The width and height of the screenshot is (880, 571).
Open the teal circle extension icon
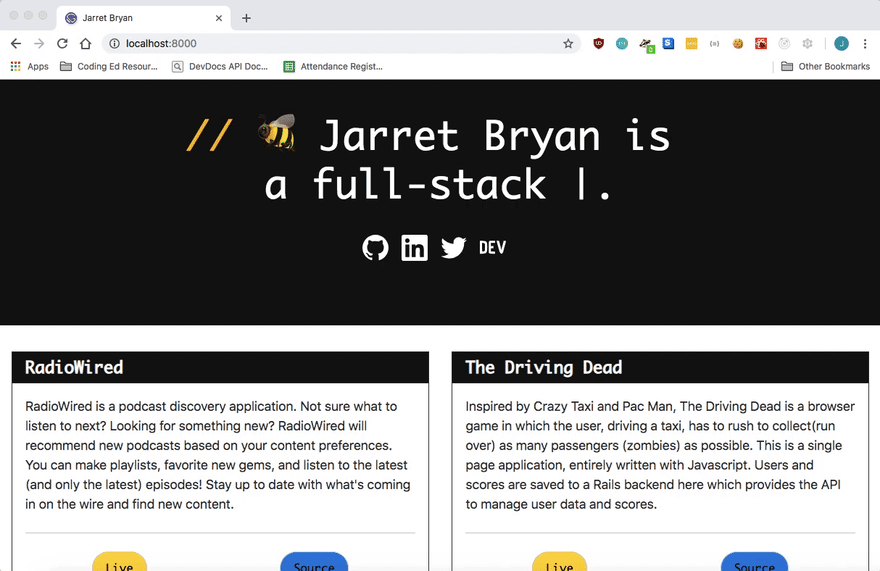(622, 43)
